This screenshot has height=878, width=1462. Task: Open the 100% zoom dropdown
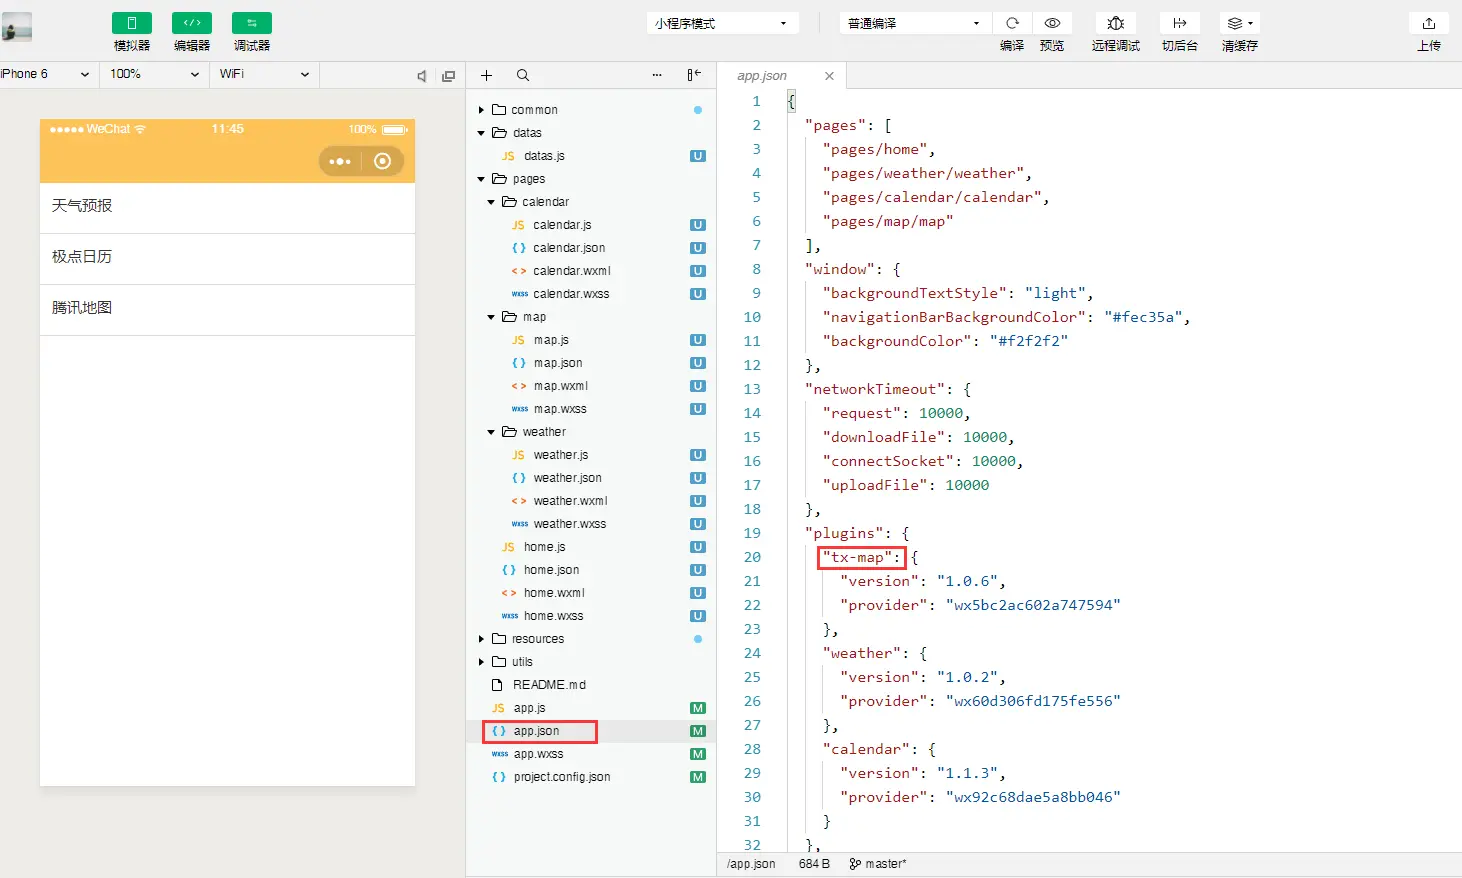coord(154,74)
